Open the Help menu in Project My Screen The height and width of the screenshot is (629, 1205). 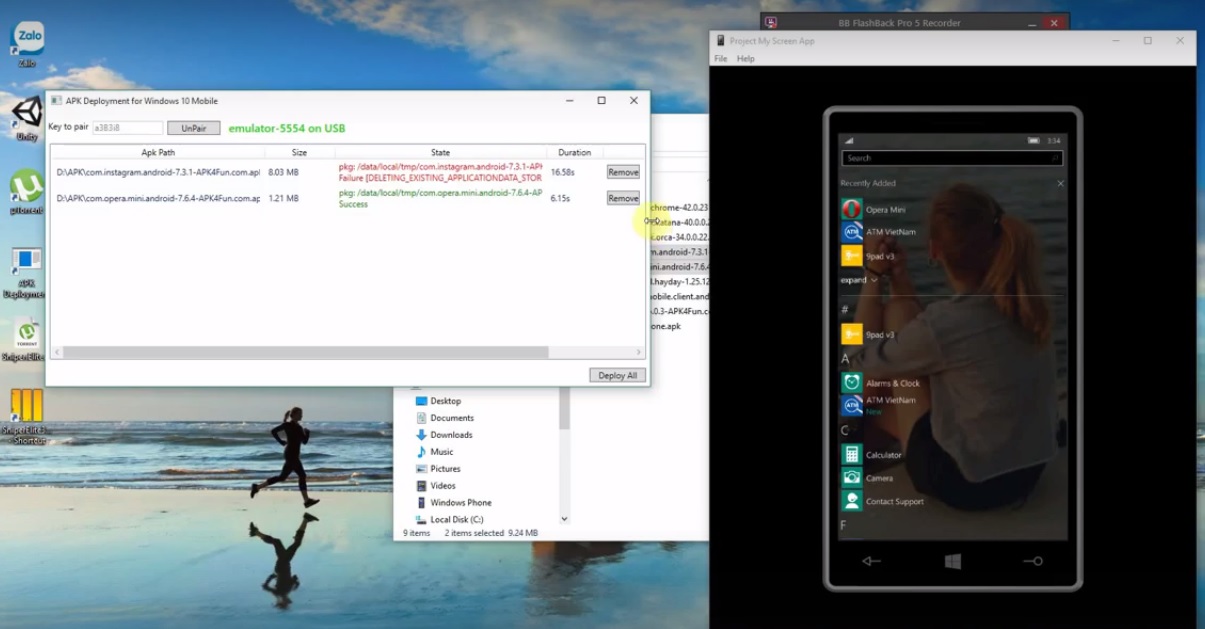click(745, 59)
